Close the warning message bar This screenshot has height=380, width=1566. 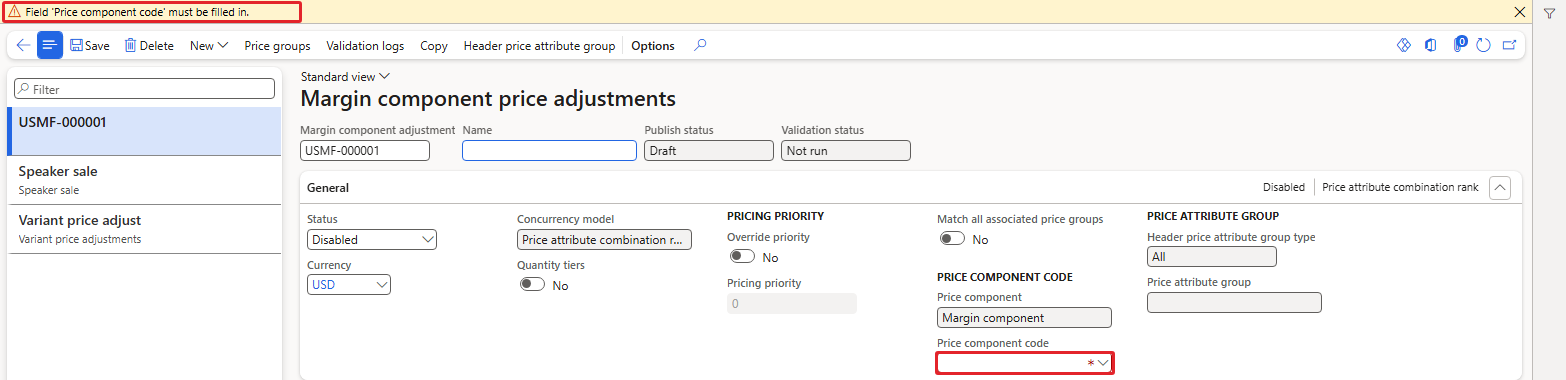[1520, 12]
